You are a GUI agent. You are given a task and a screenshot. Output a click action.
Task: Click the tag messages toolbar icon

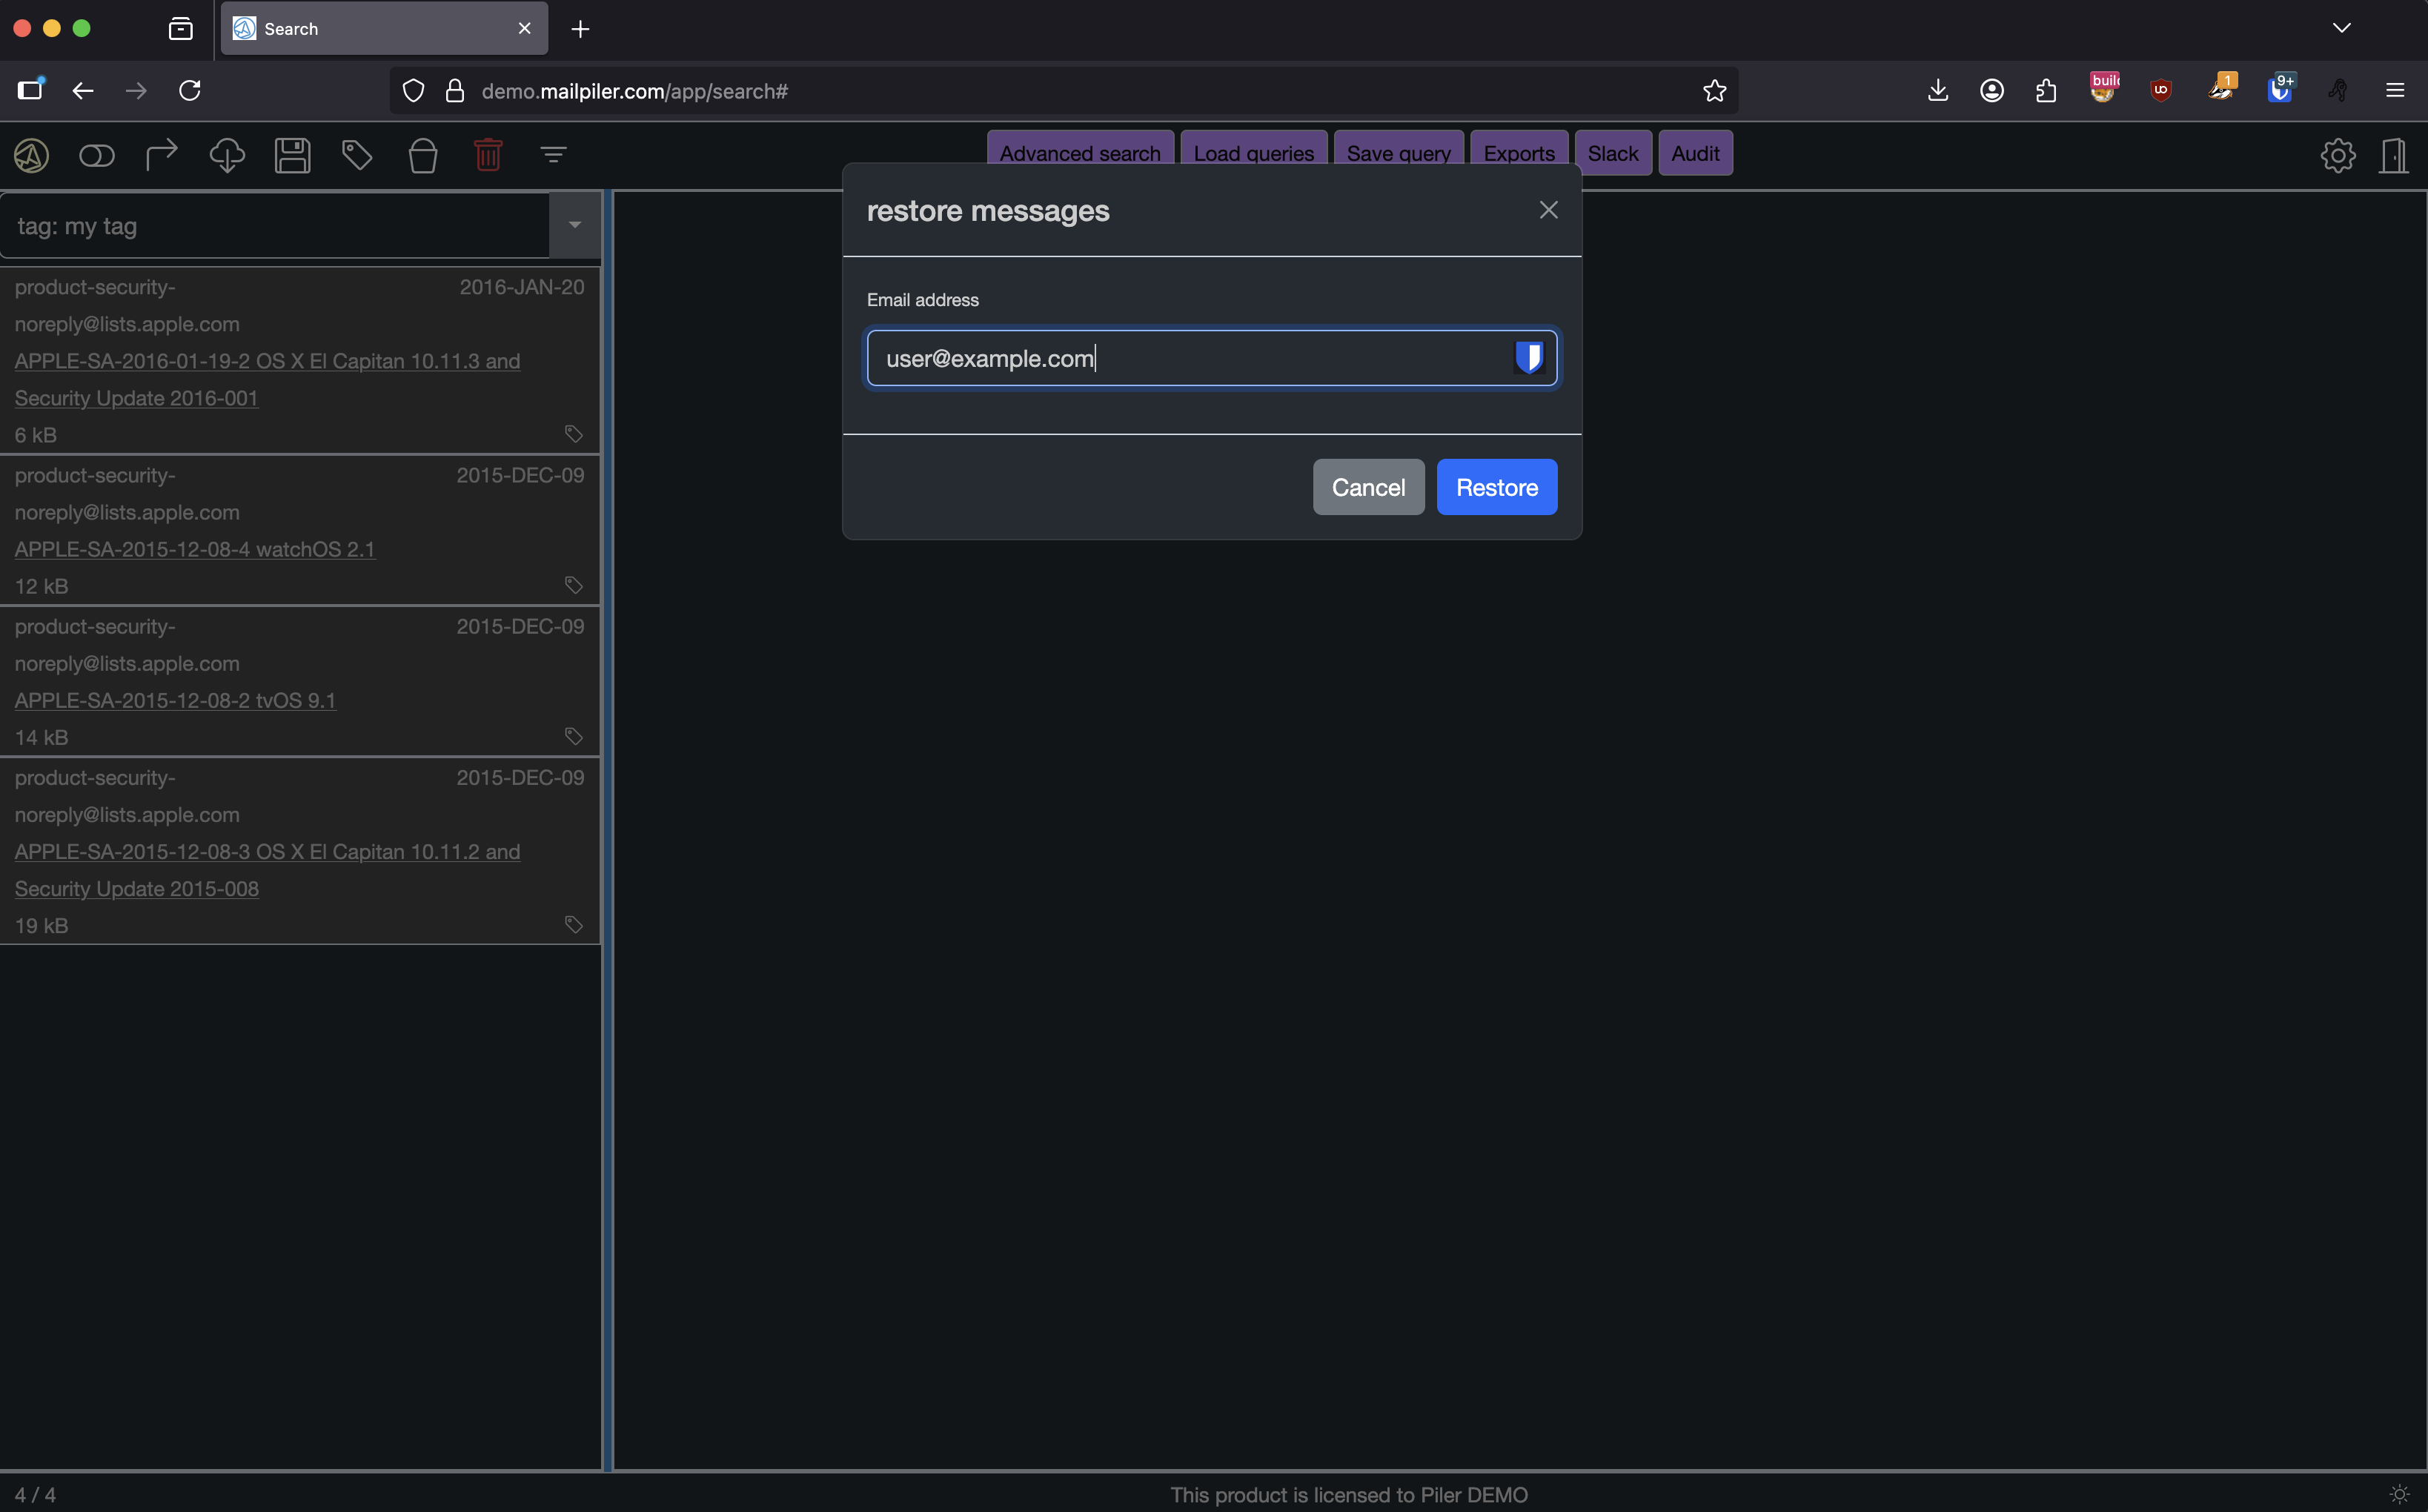[357, 155]
